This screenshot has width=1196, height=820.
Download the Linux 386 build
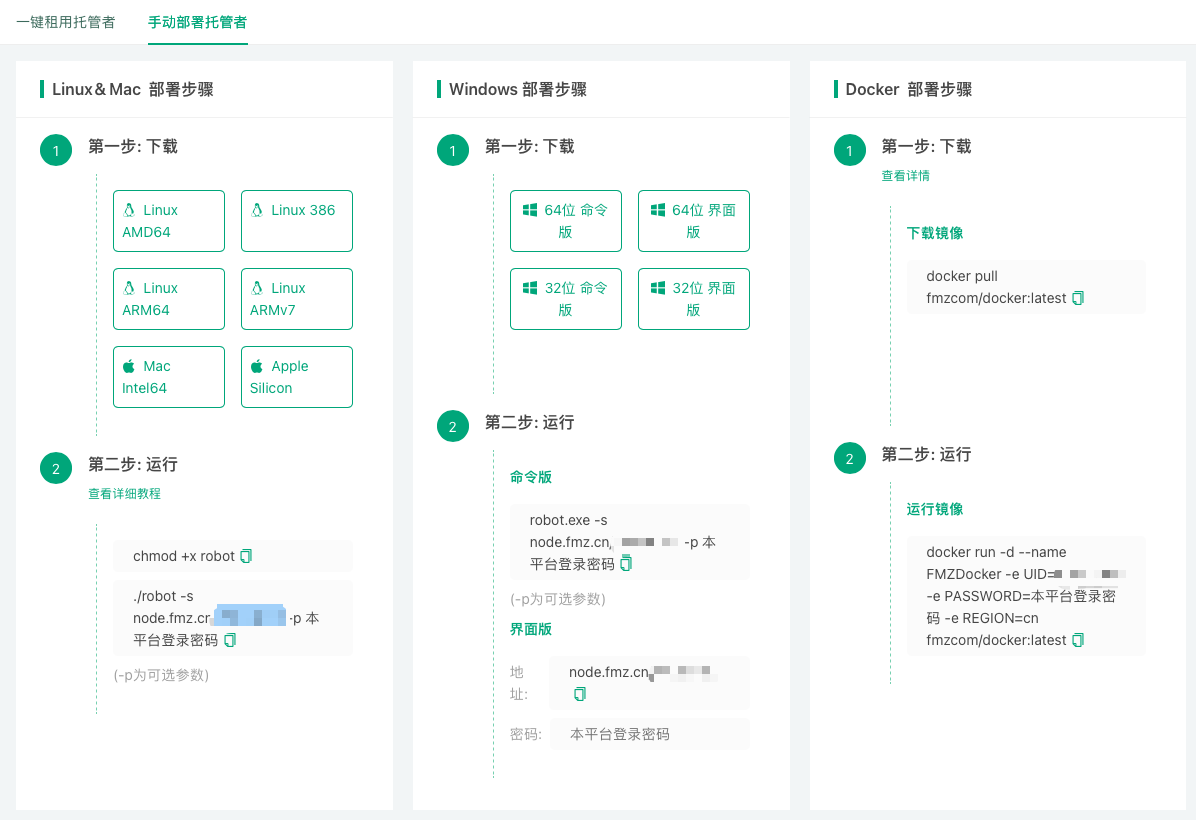[297, 220]
